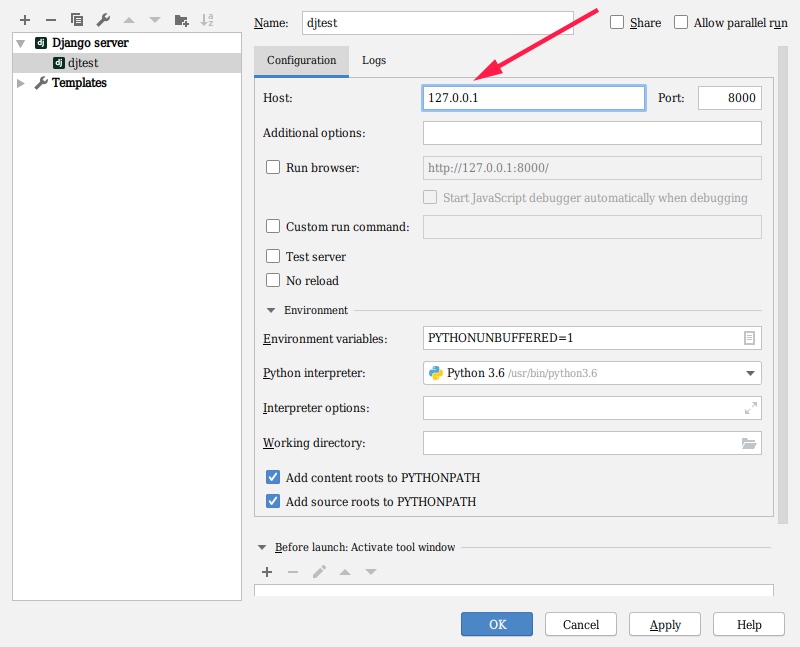The width and height of the screenshot is (800, 647).
Task: Sort configurations alphabetically icon
Action: (207, 20)
